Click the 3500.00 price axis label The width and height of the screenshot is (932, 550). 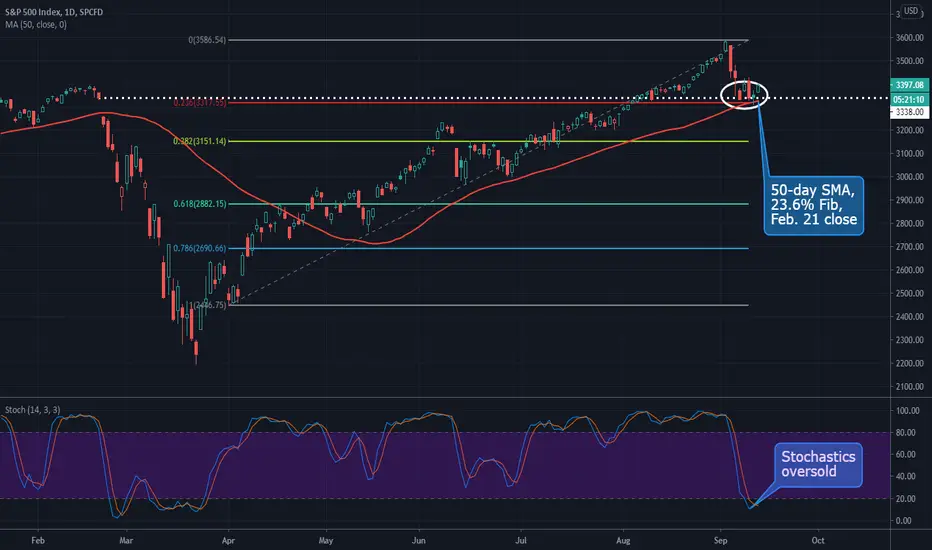click(x=909, y=61)
